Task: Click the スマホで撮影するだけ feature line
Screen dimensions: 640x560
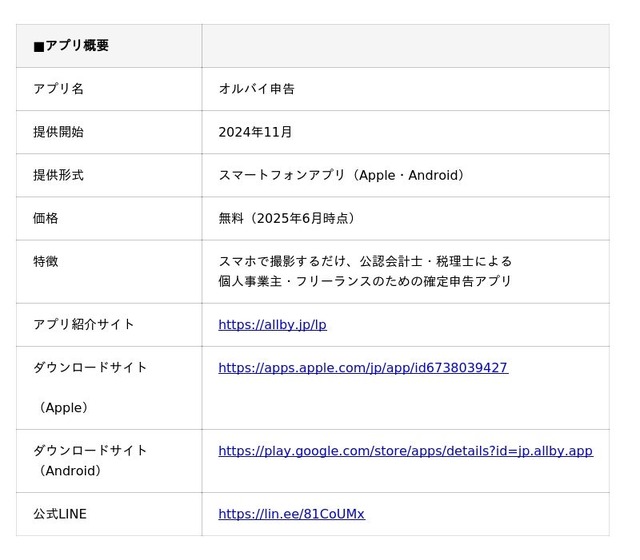Action: coord(365,261)
